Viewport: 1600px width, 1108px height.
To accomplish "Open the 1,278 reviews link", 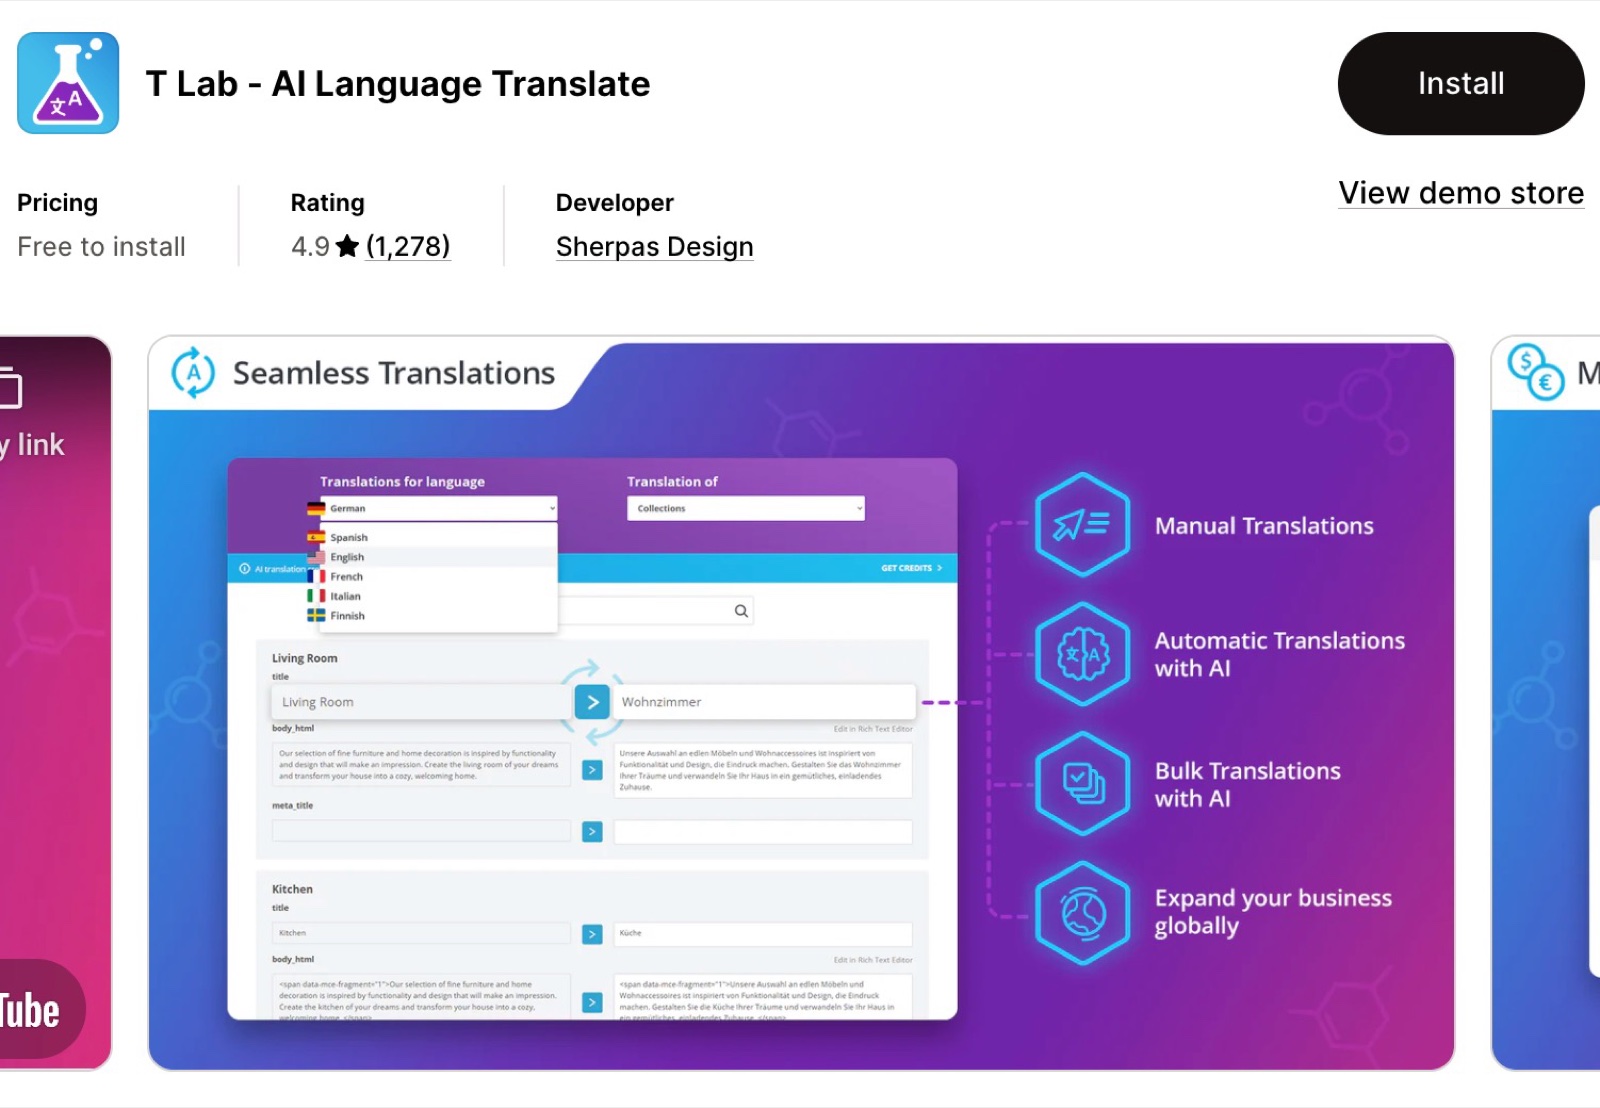I will click(408, 246).
